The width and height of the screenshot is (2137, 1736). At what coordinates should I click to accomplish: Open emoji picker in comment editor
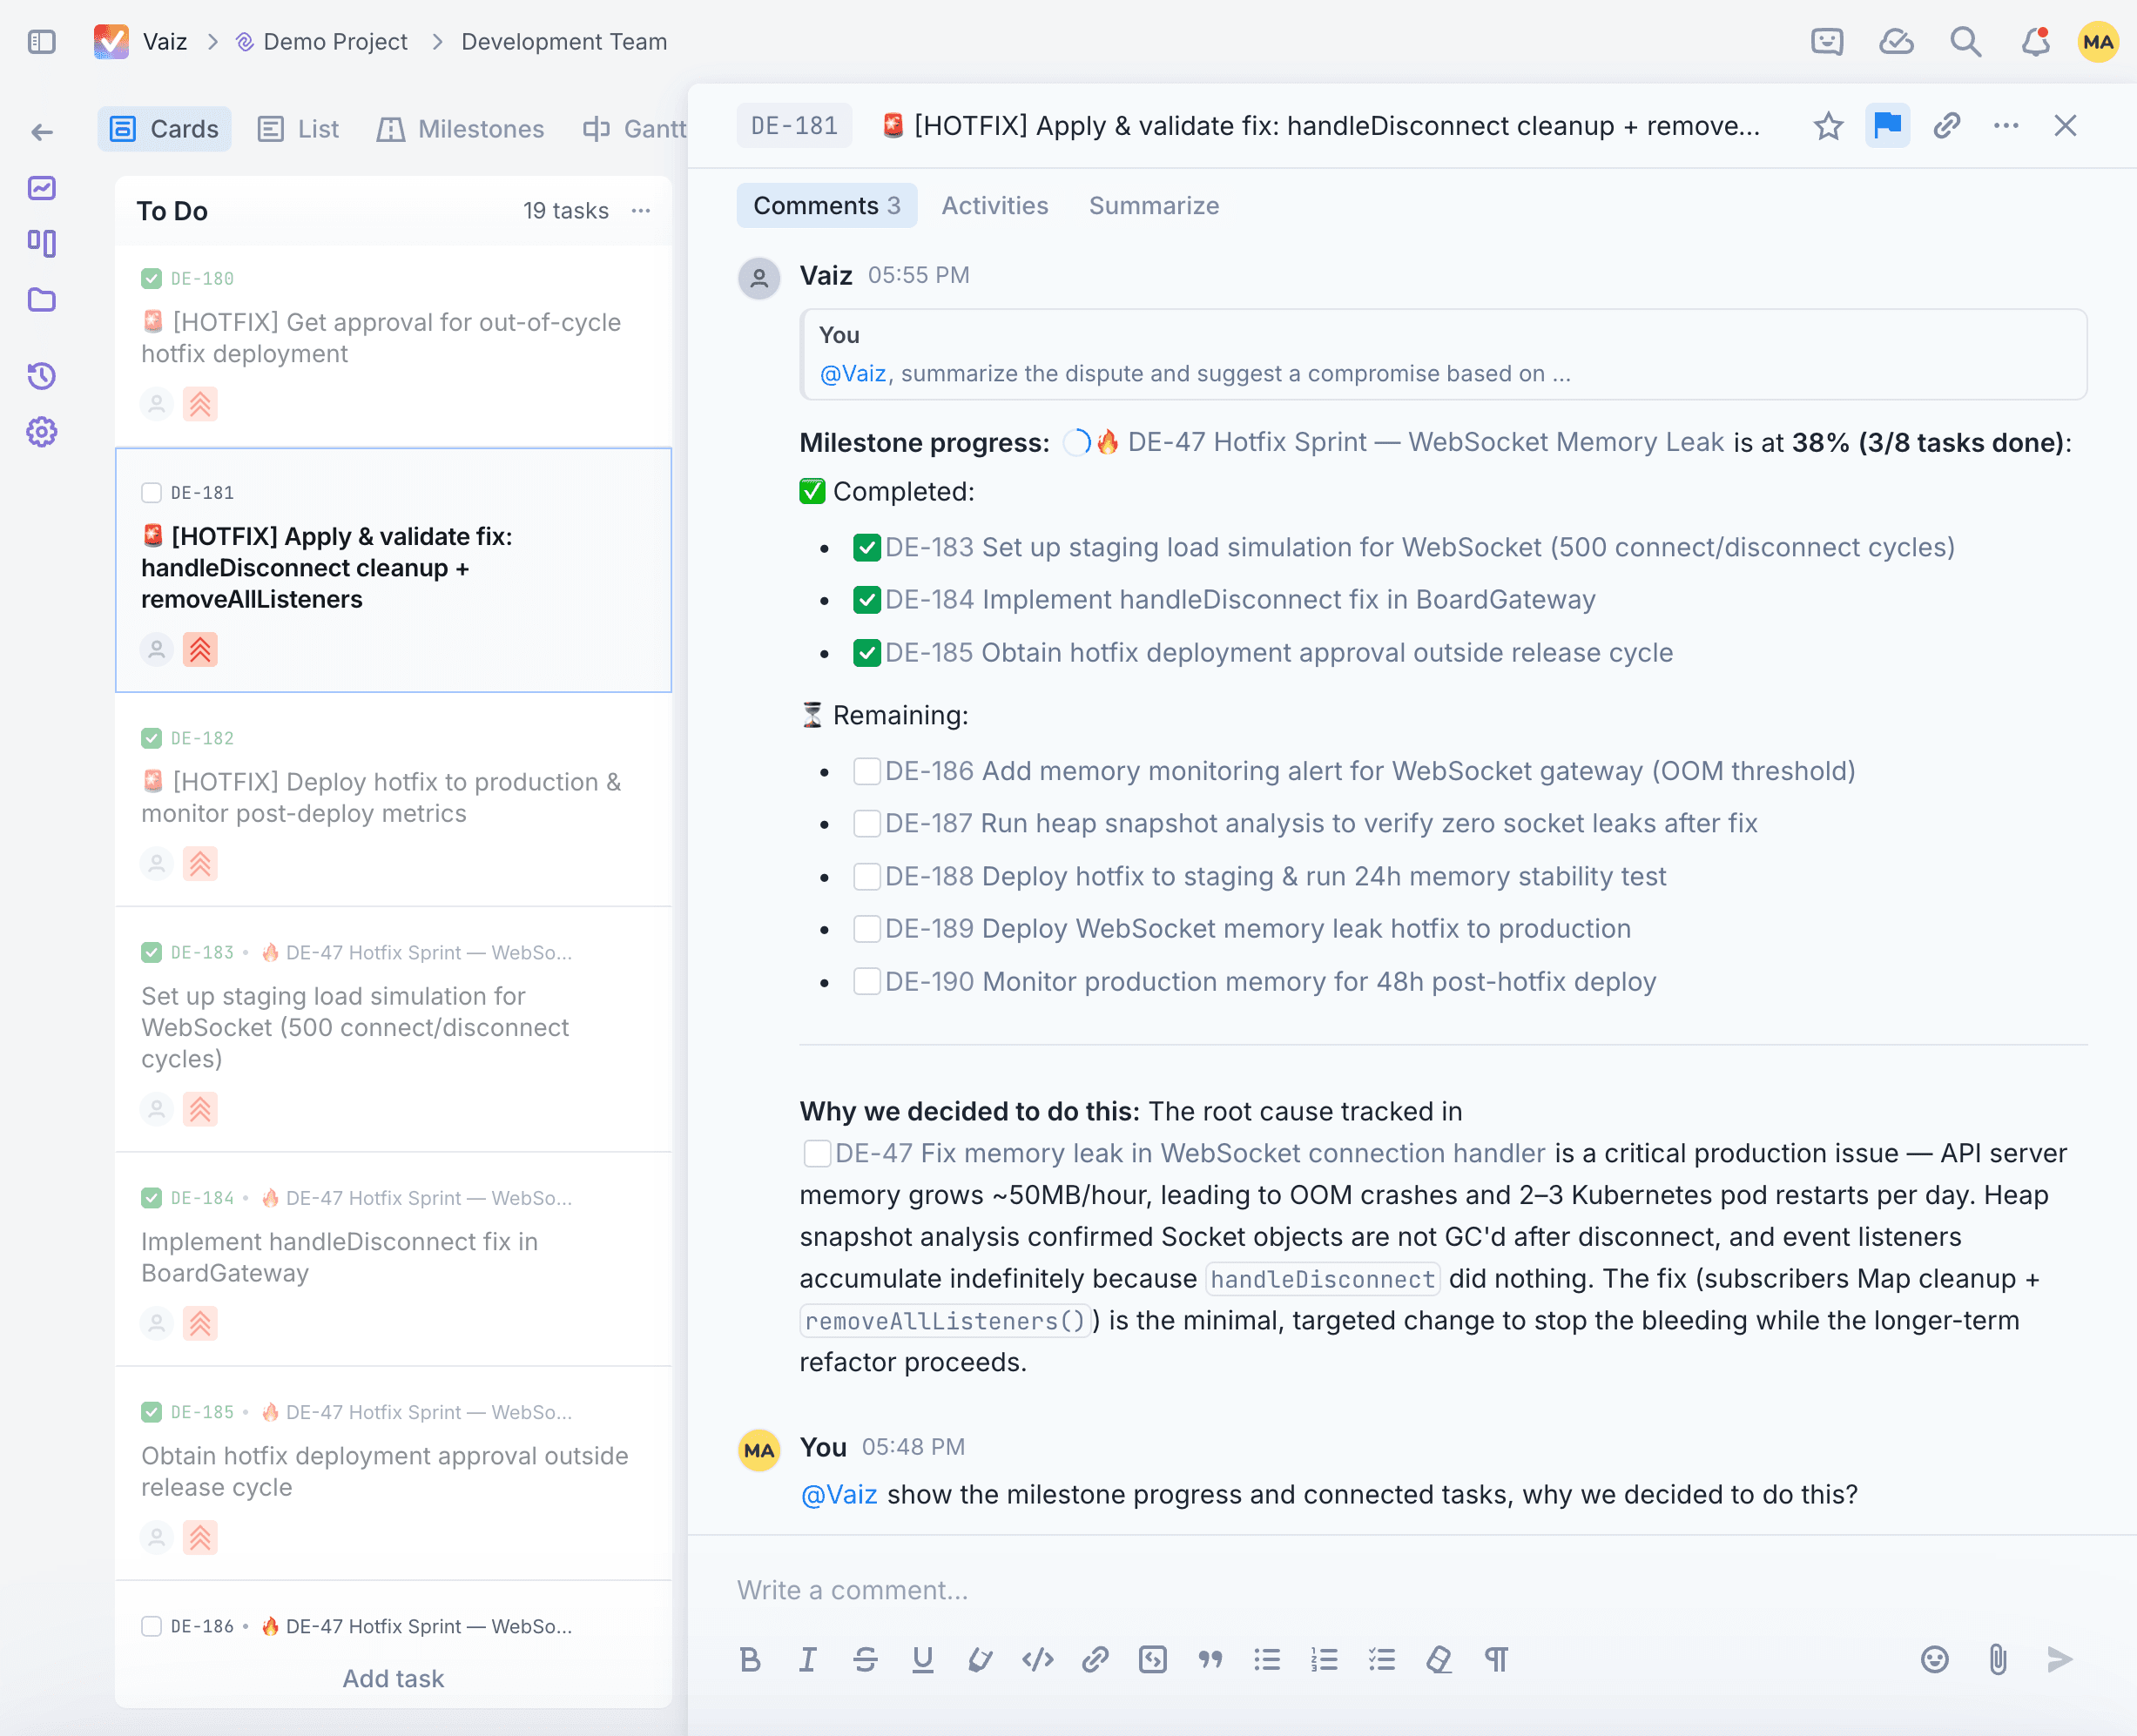click(x=1934, y=1660)
